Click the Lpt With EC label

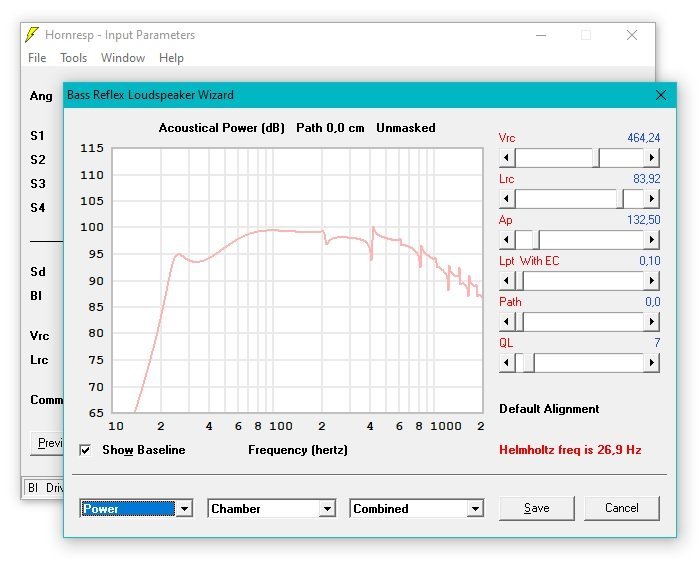529,261
